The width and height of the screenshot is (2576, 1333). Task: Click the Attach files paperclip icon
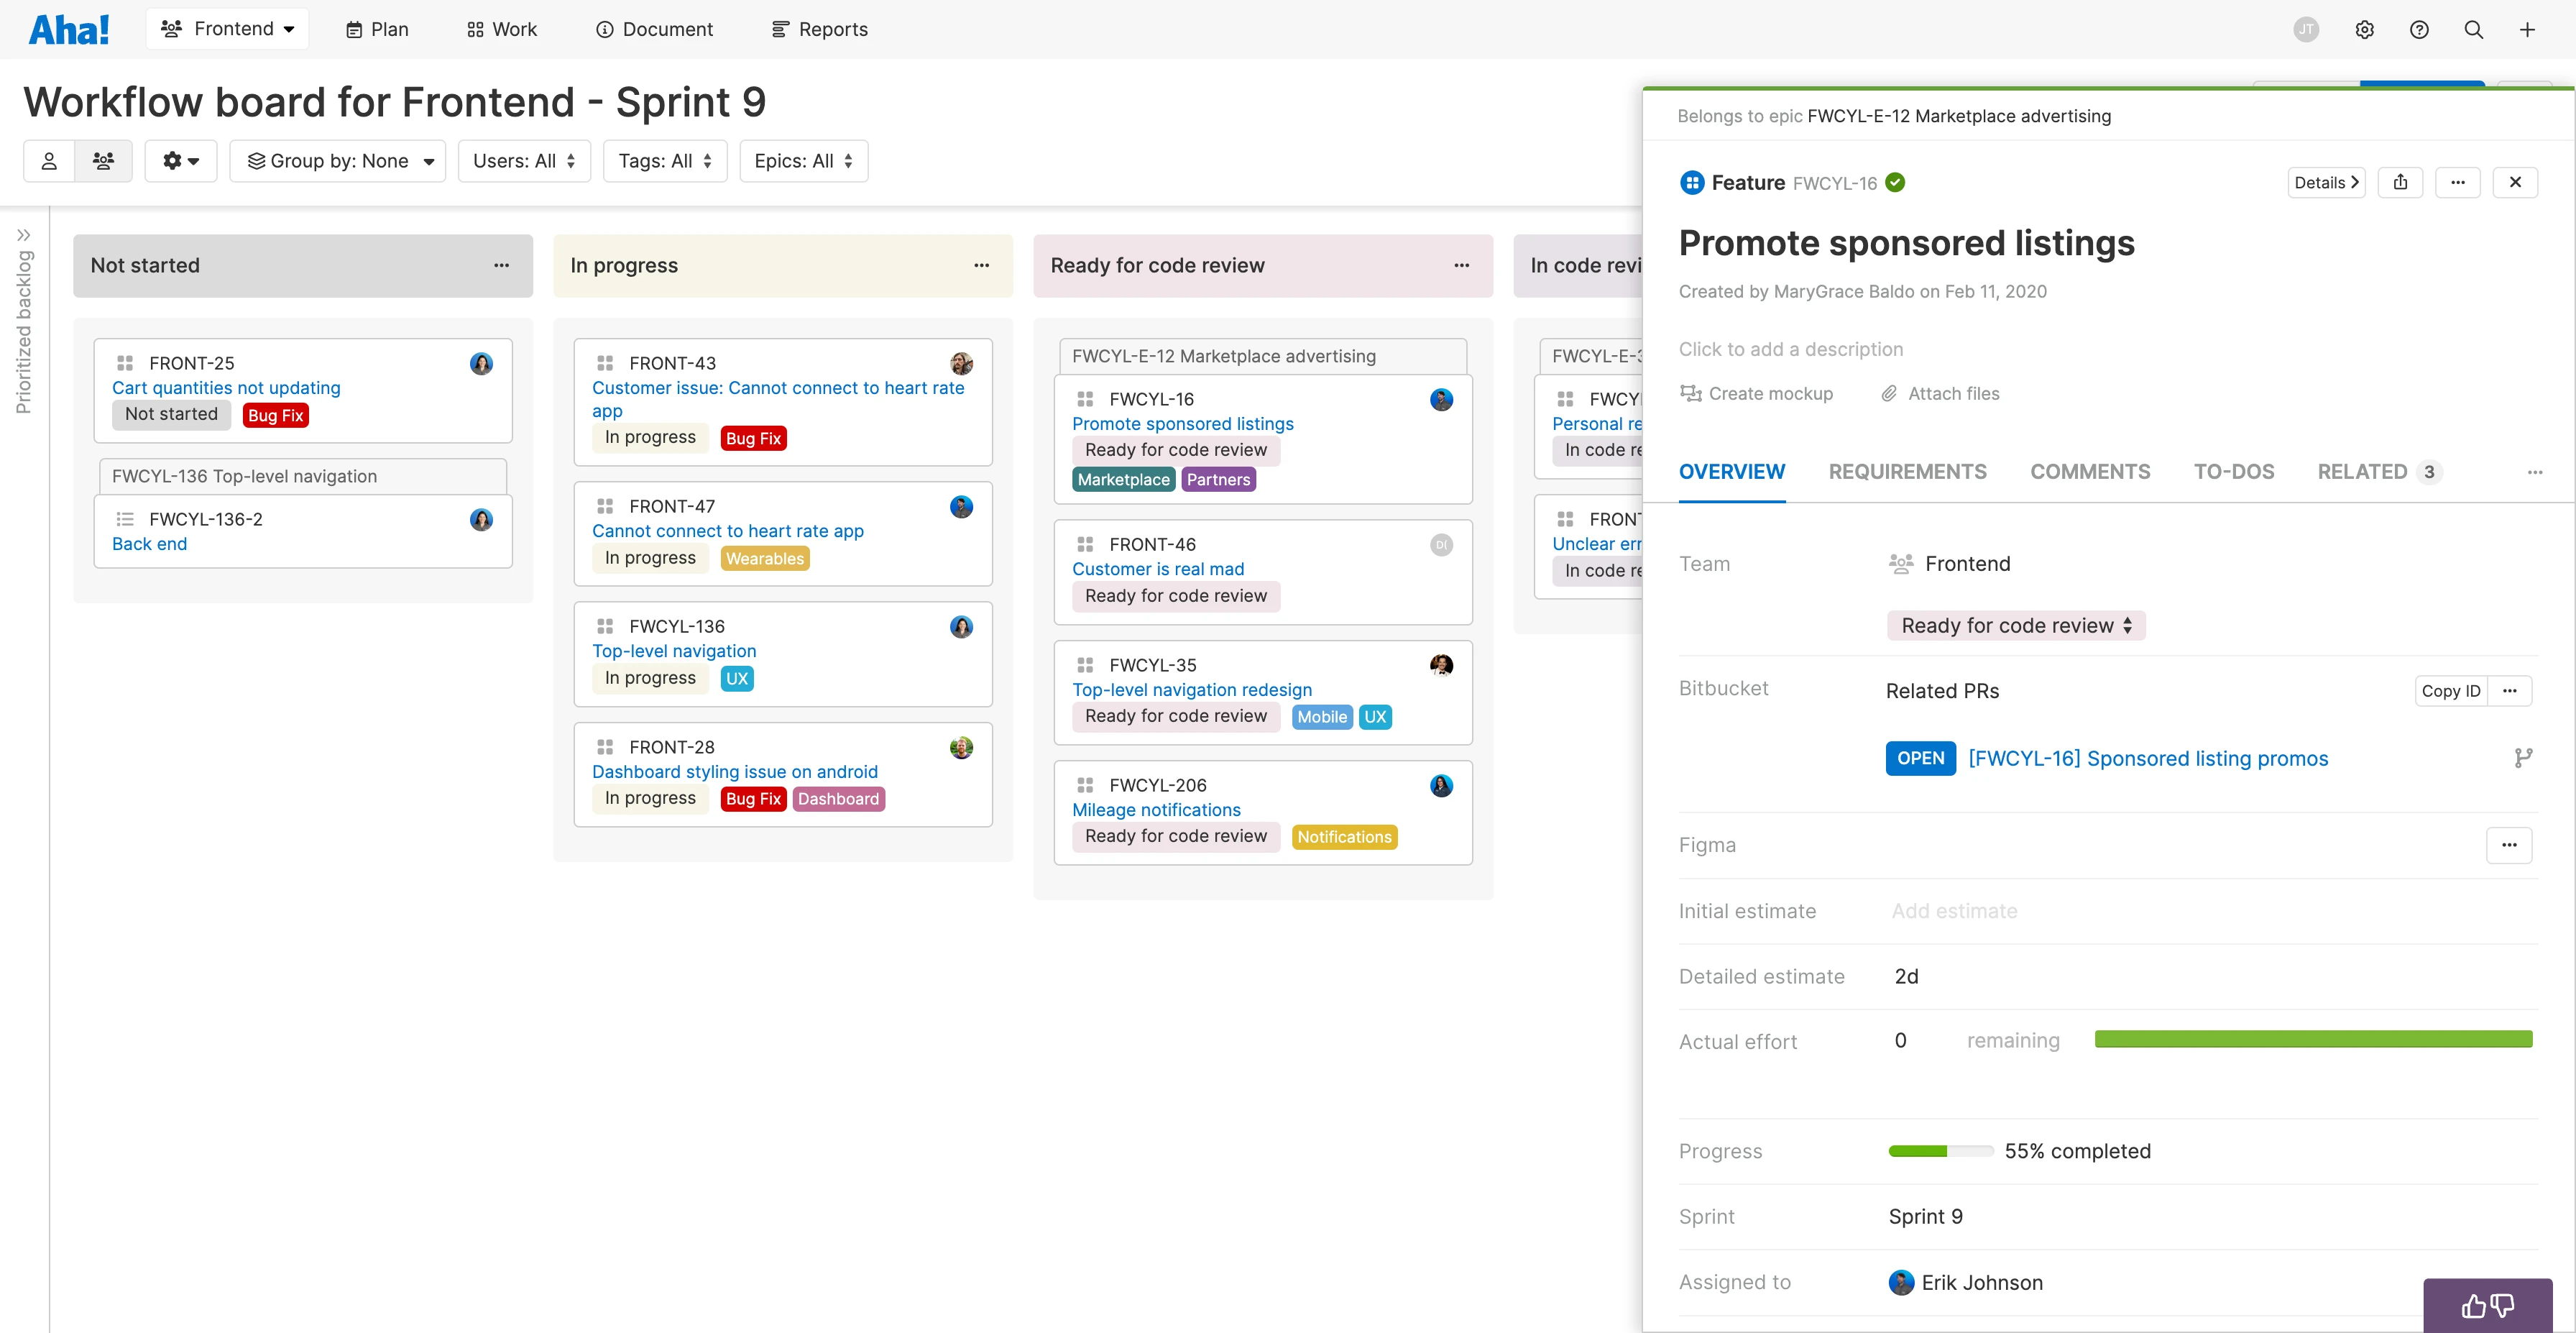click(x=1889, y=393)
